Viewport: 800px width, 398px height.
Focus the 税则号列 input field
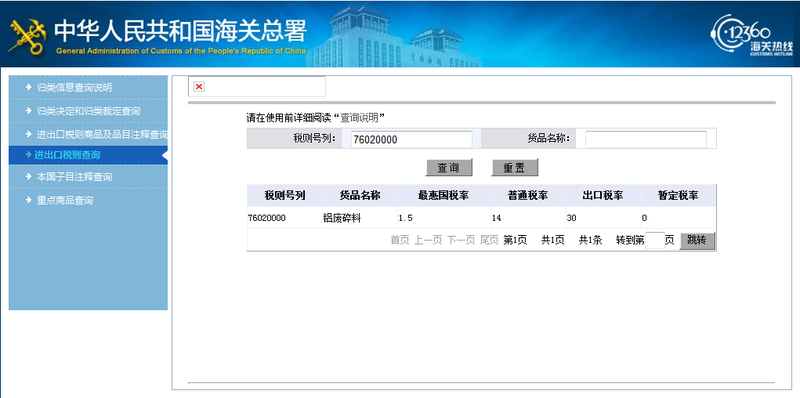(x=411, y=139)
